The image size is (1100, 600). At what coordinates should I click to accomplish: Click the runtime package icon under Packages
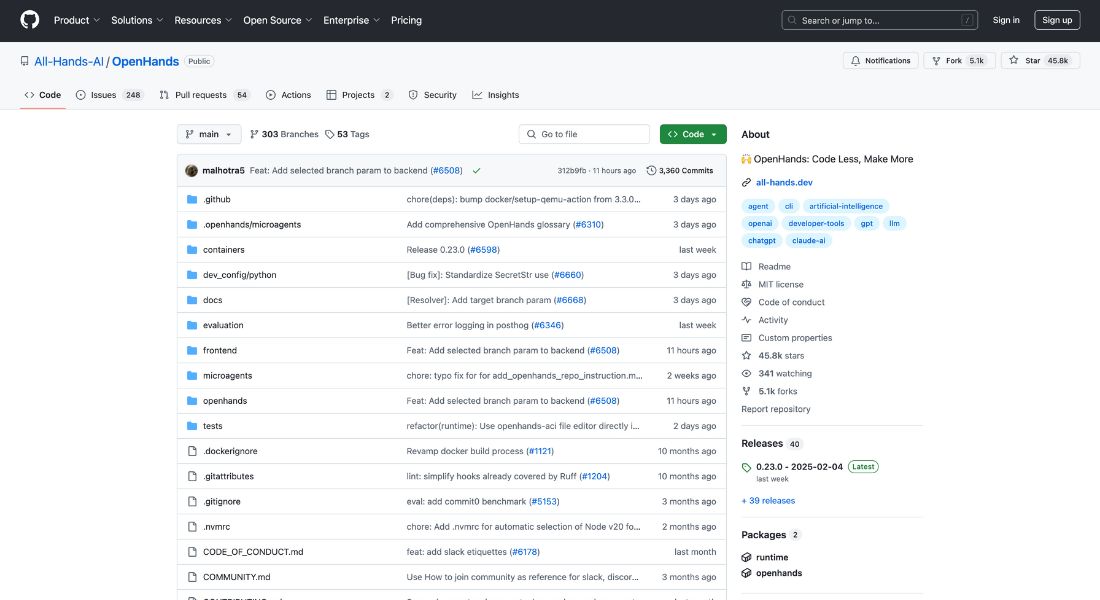click(x=746, y=557)
